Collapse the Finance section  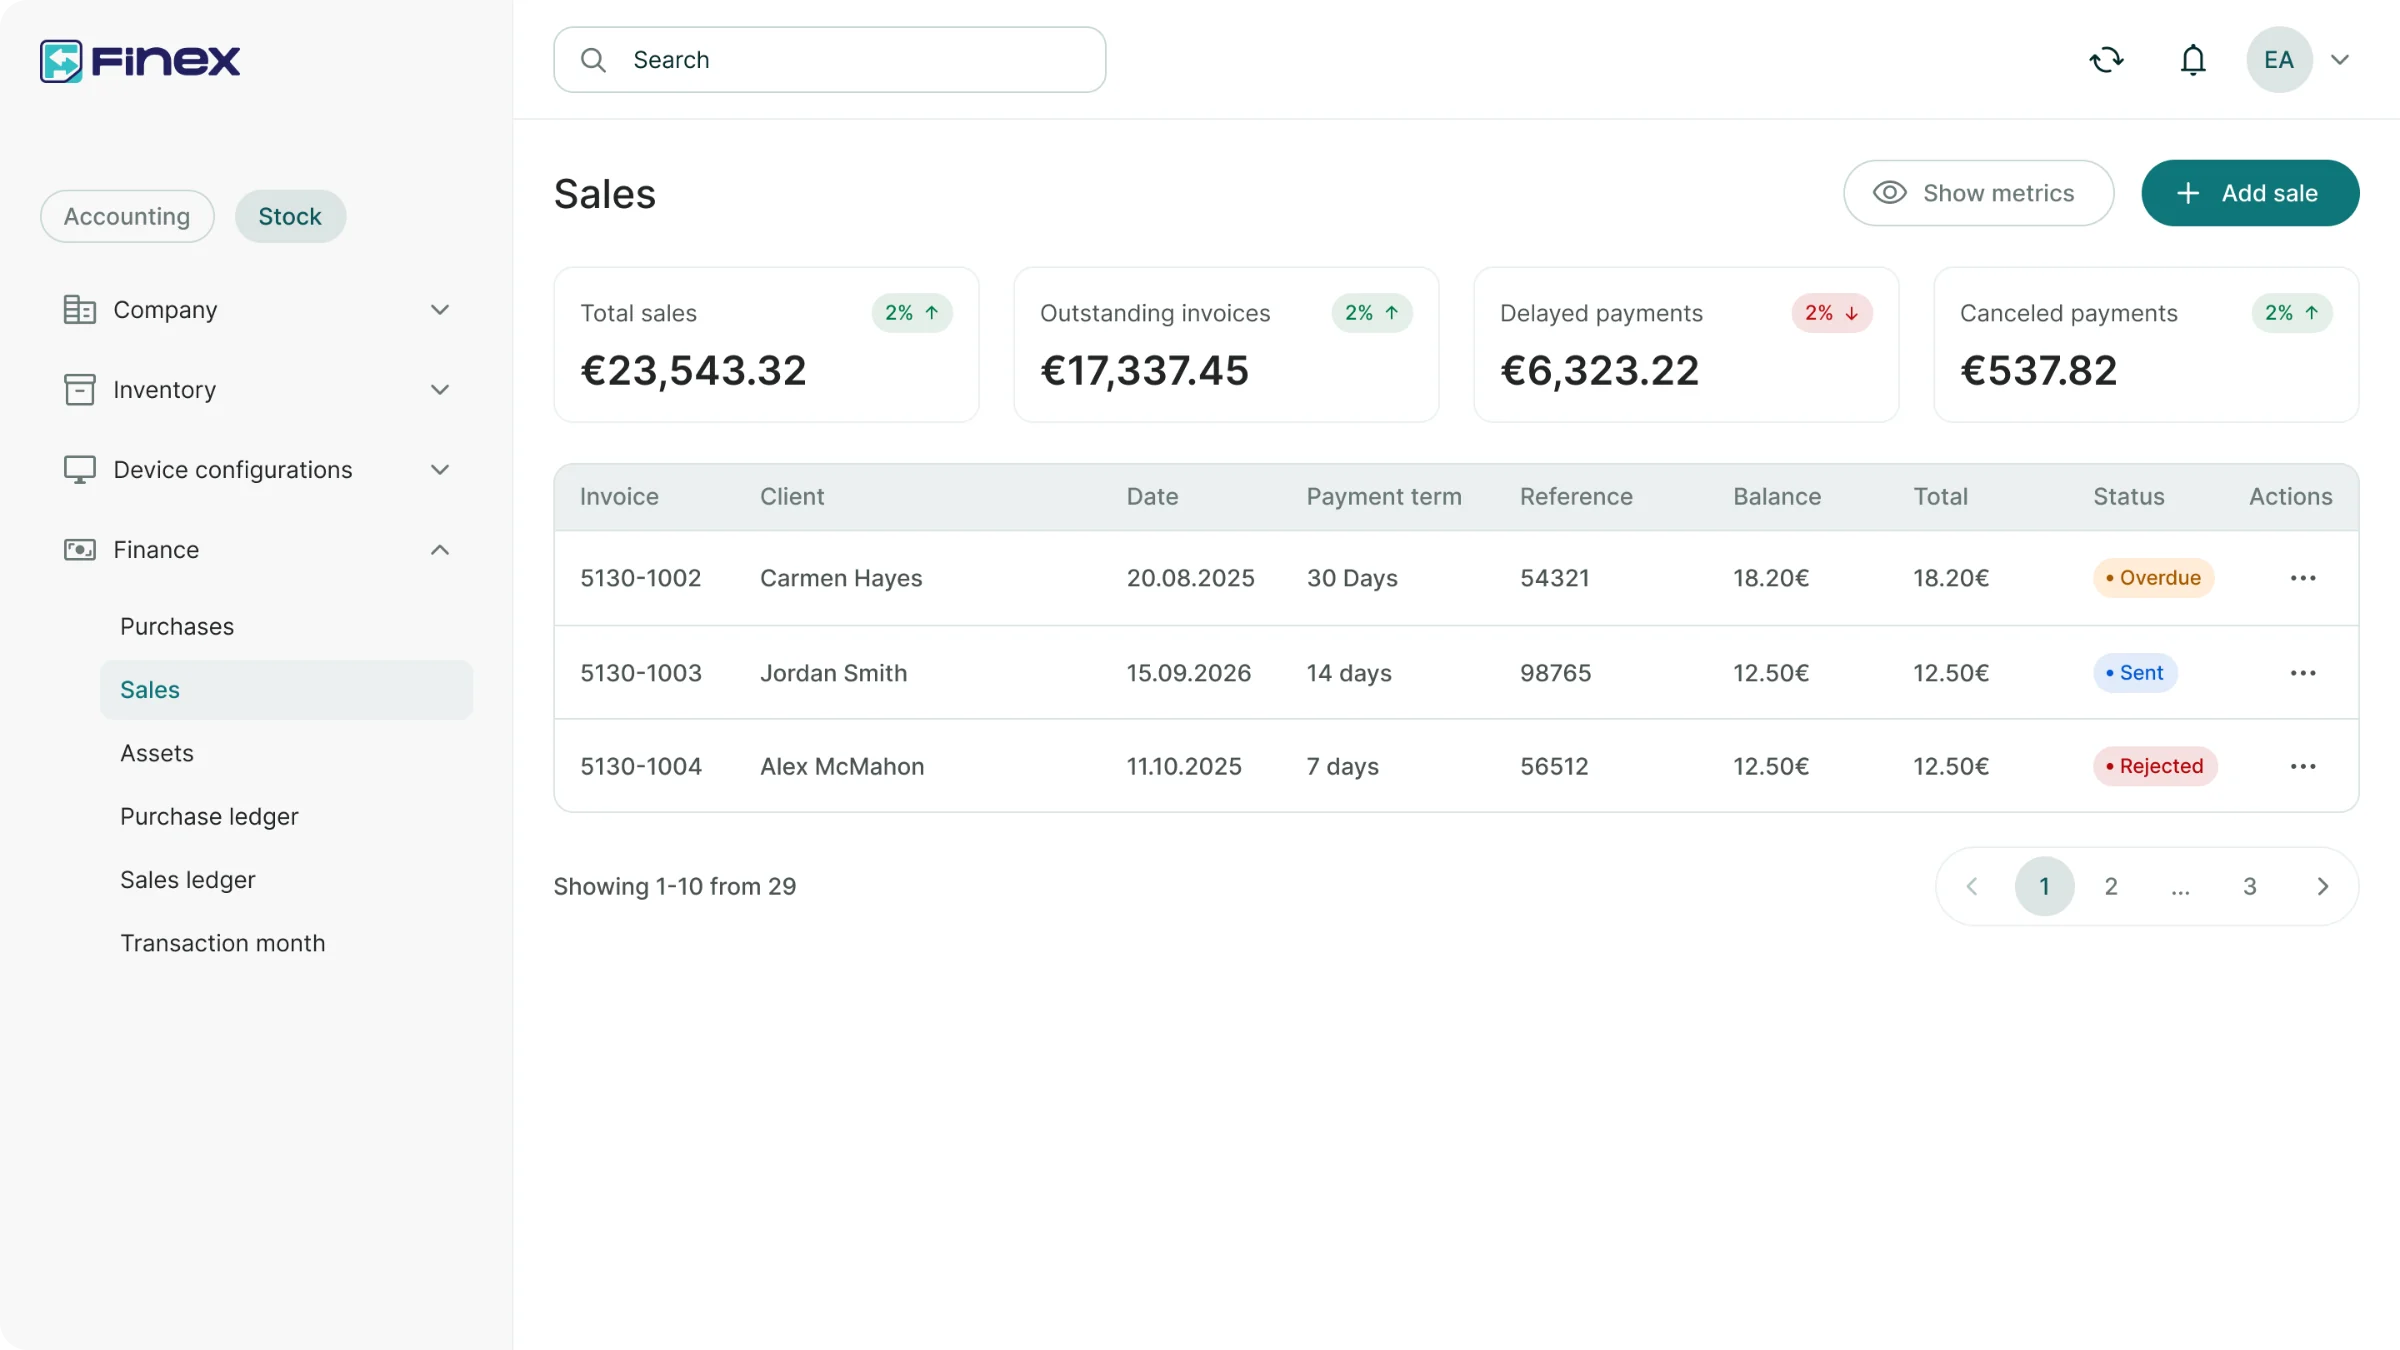(x=257, y=550)
